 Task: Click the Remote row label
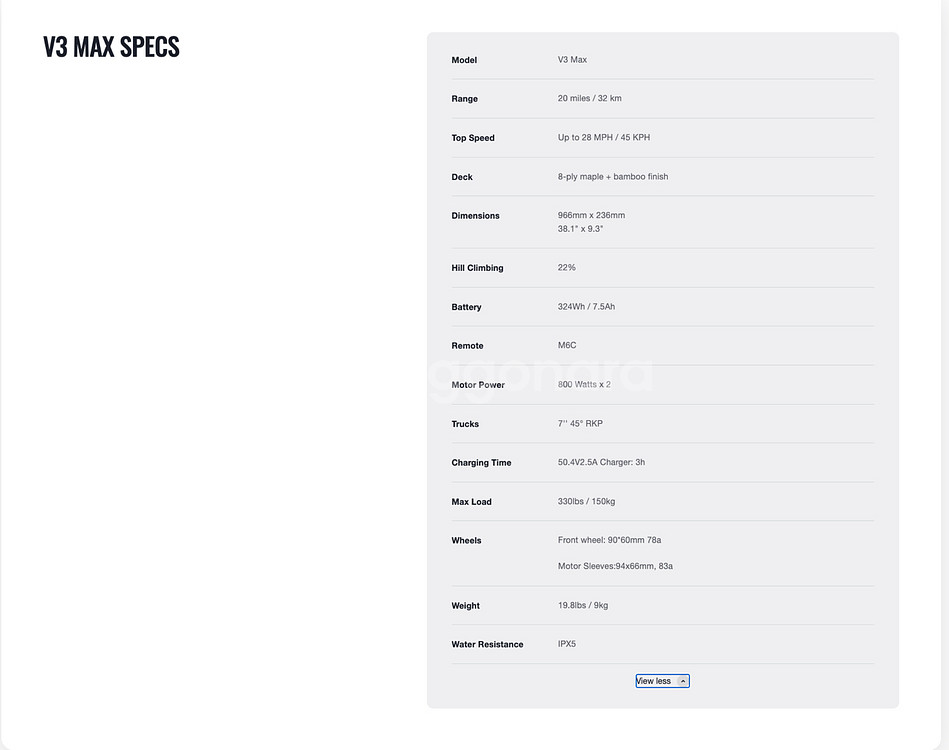click(x=467, y=346)
